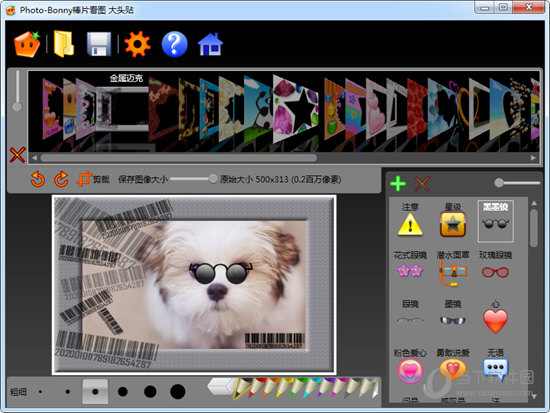Select the 勇敢说爱 heart bubble sticker
This screenshot has height=413, width=550.
453,366
